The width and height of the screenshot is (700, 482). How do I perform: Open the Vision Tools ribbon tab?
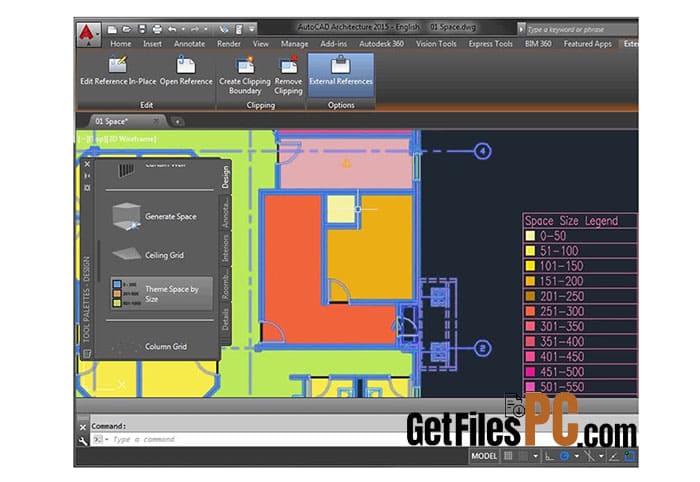tap(436, 44)
